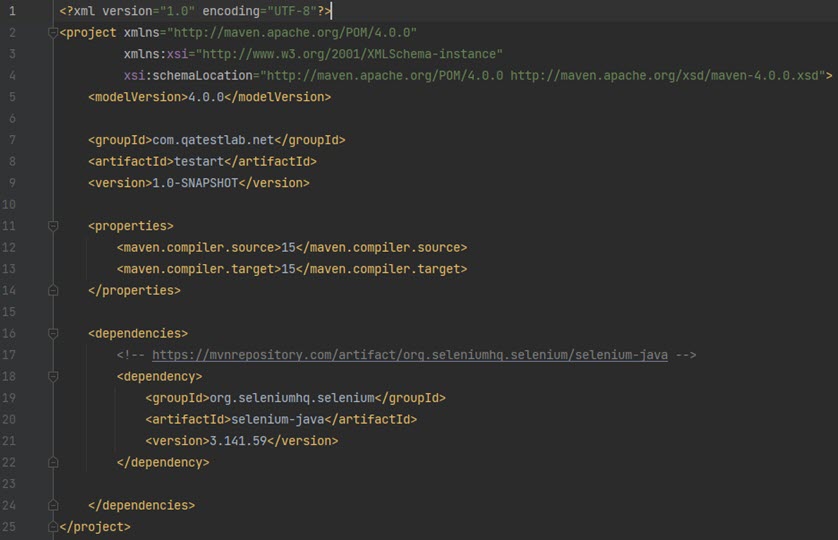The image size is (838, 540).
Task: Place cursor in testart artifactId value
Action: tap(199, 161)
